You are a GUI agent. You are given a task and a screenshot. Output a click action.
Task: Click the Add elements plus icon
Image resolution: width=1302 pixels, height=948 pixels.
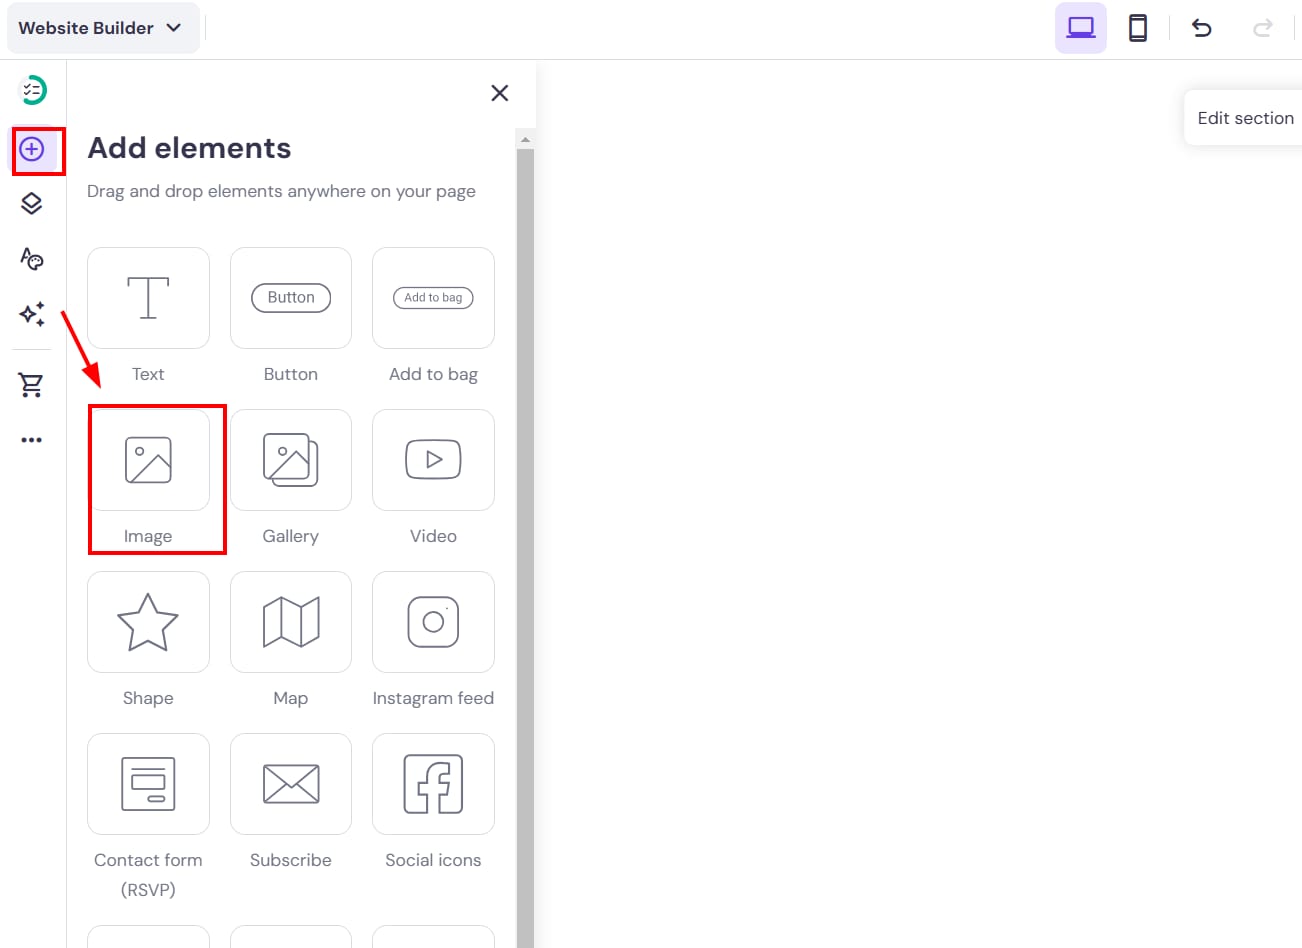[32, 150]
